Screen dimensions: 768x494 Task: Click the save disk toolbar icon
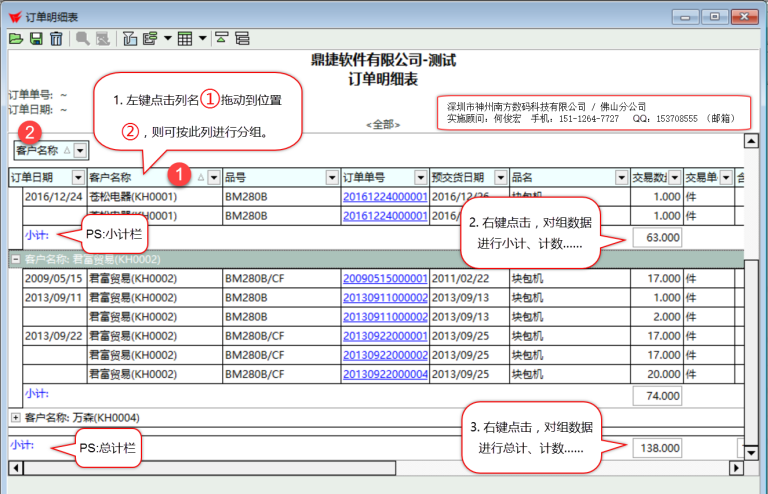coord(36,39)
